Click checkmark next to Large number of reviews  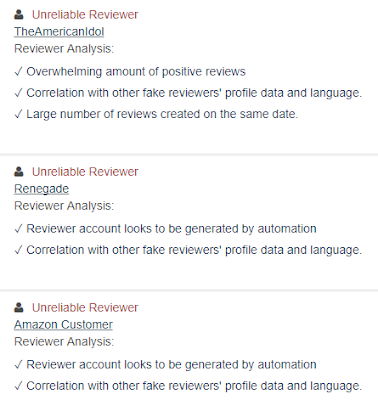click(x=18, y=114)
